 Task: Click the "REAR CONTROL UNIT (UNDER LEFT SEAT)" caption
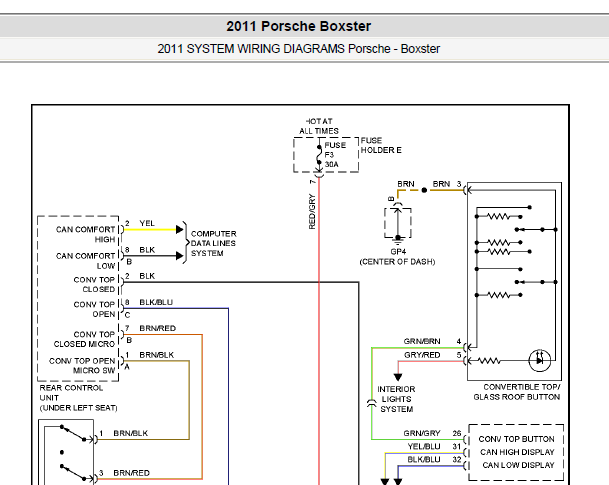(78, 398)
